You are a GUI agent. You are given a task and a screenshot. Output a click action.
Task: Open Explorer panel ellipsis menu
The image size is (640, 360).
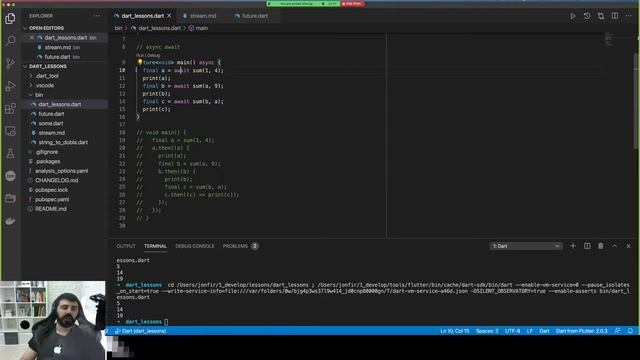point(97,16)
